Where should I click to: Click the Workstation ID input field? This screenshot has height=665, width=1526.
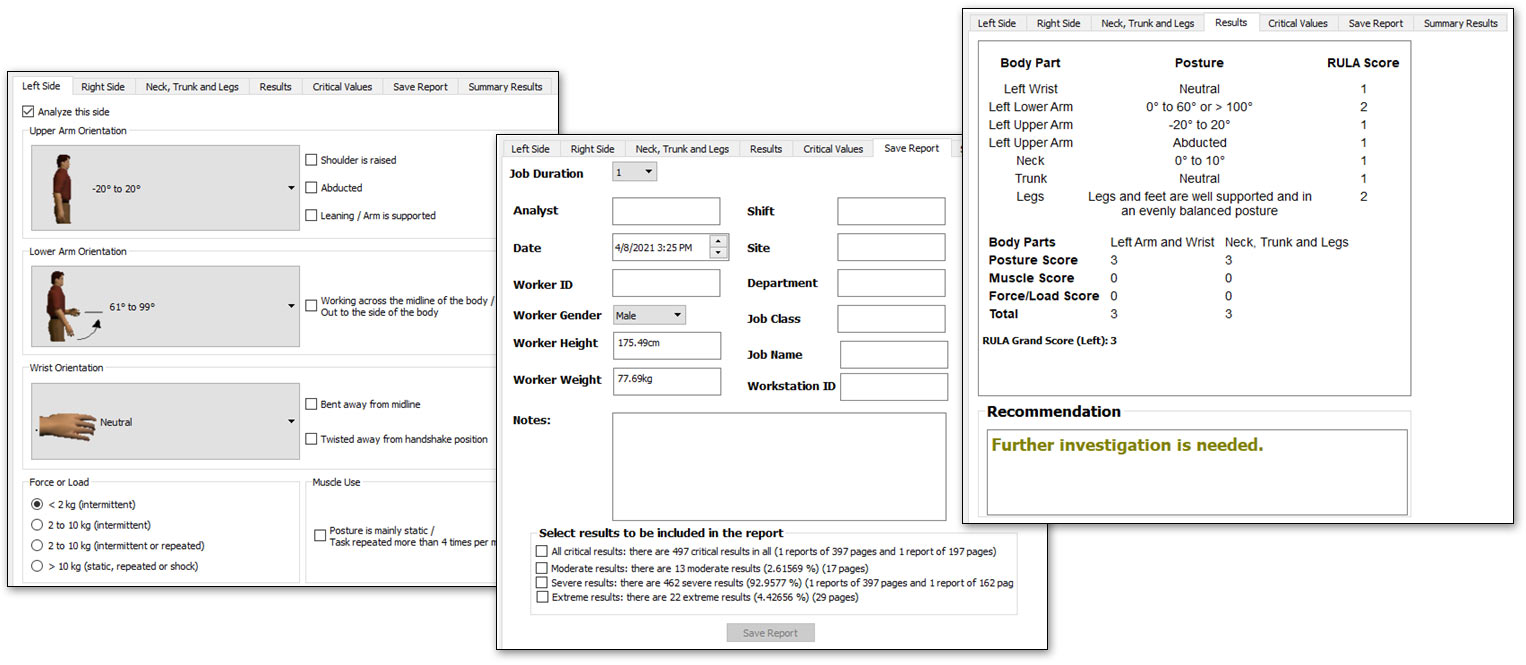[x=894, y=387]
